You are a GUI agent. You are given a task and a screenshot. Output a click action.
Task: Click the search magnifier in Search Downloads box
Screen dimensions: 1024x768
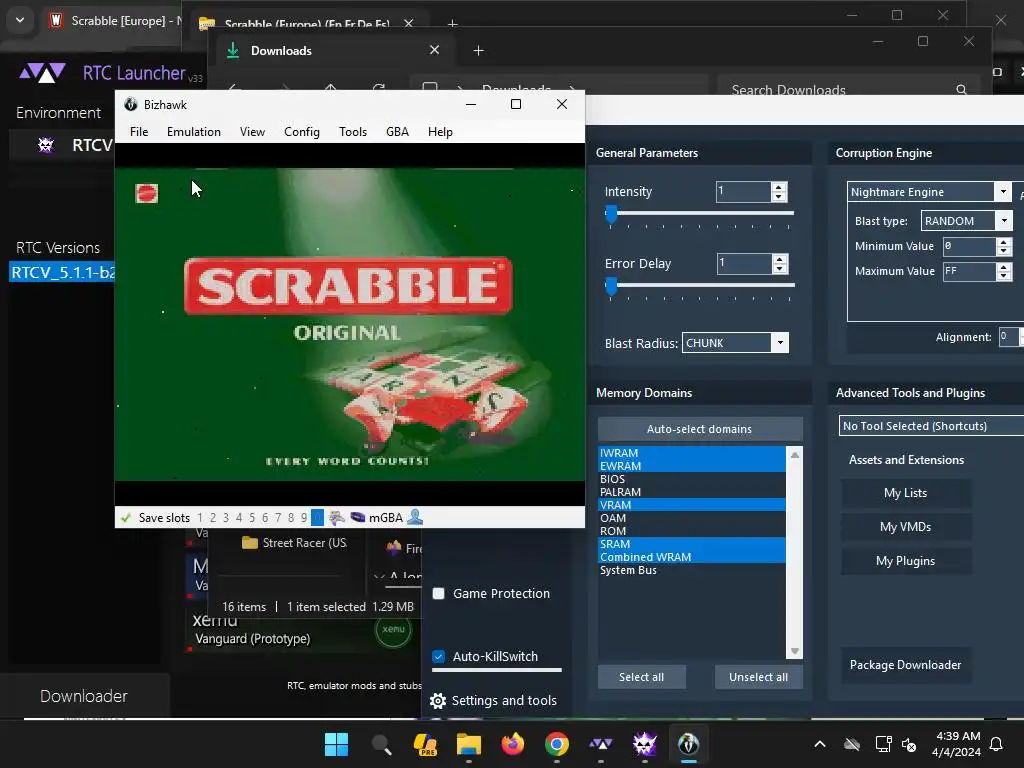(x=961, y=90)
